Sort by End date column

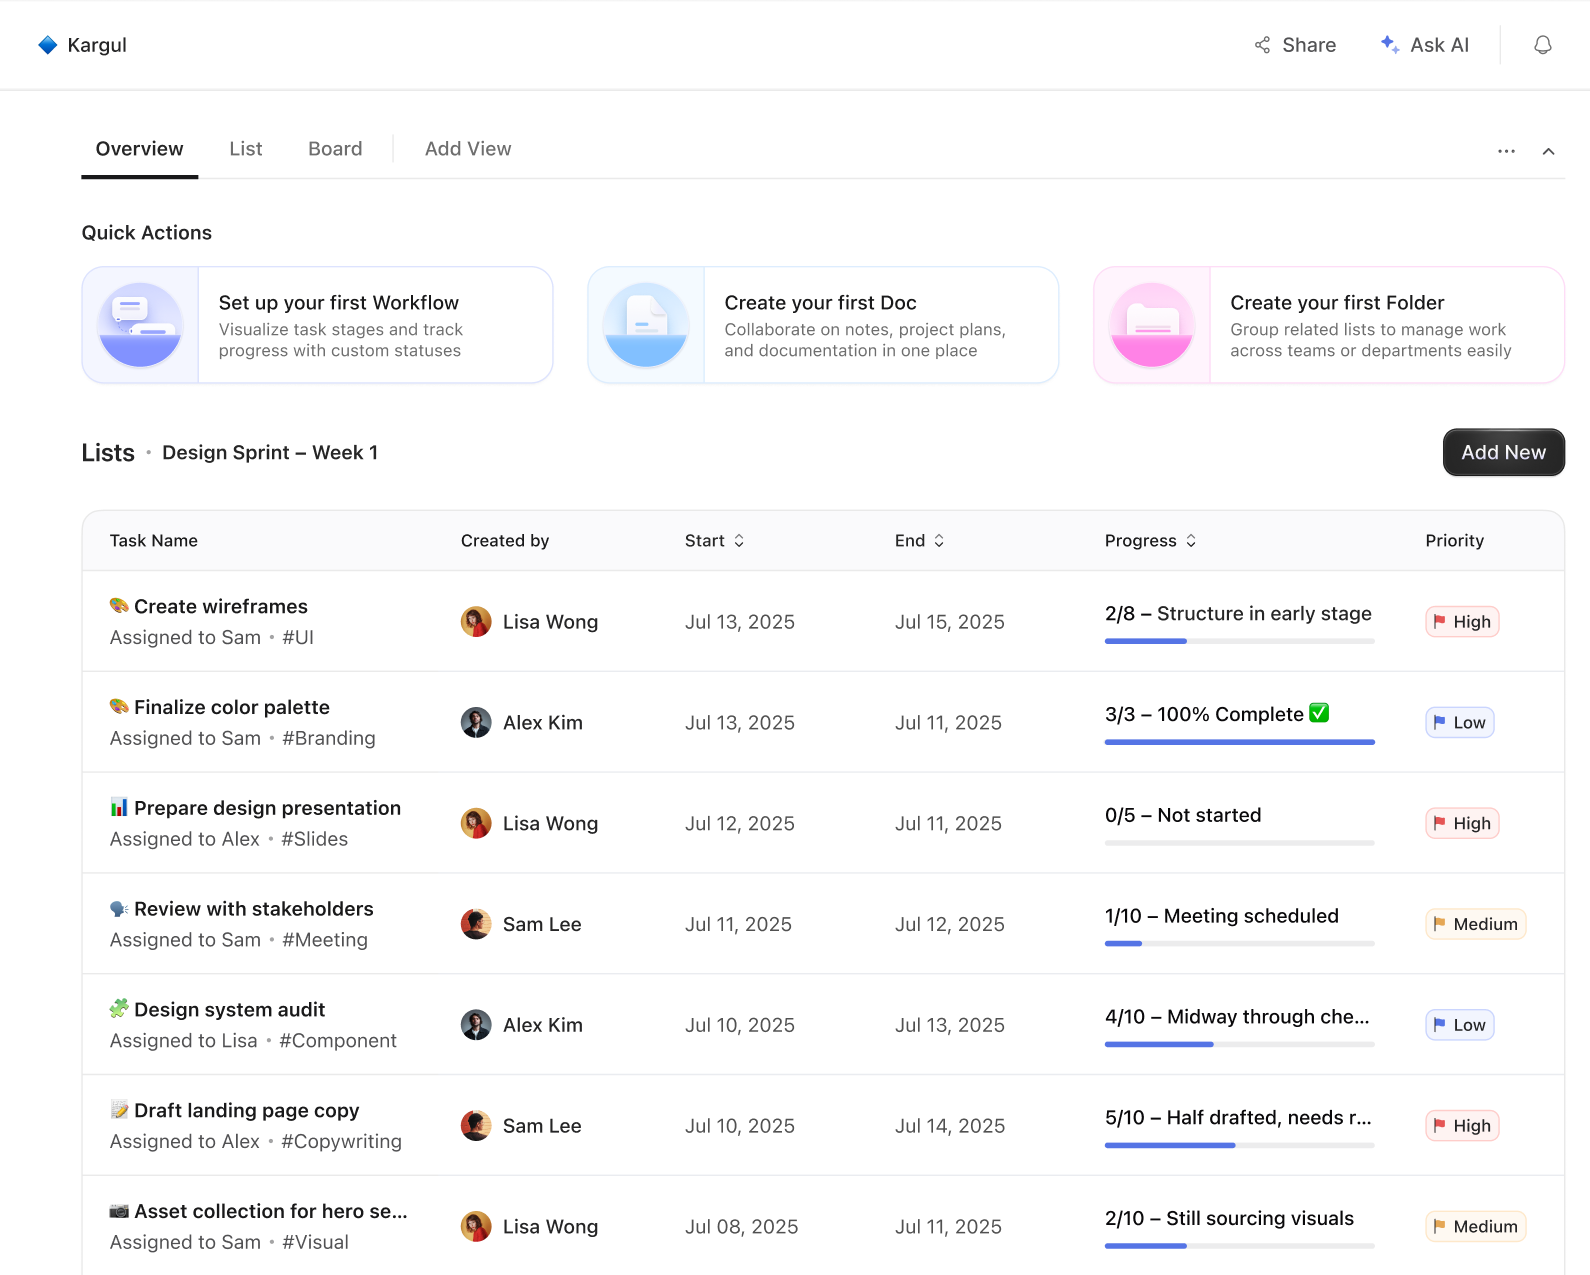tap(920, 541)
